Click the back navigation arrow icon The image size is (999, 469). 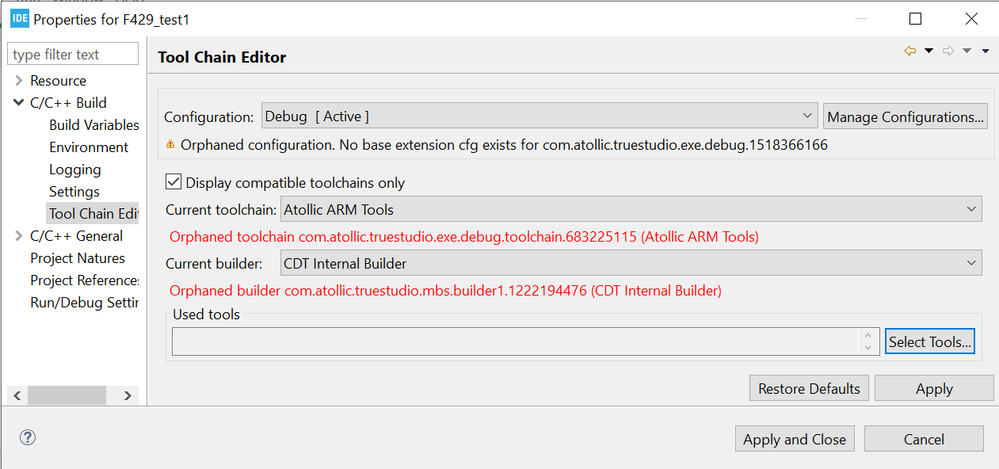(x=910, y=50)
